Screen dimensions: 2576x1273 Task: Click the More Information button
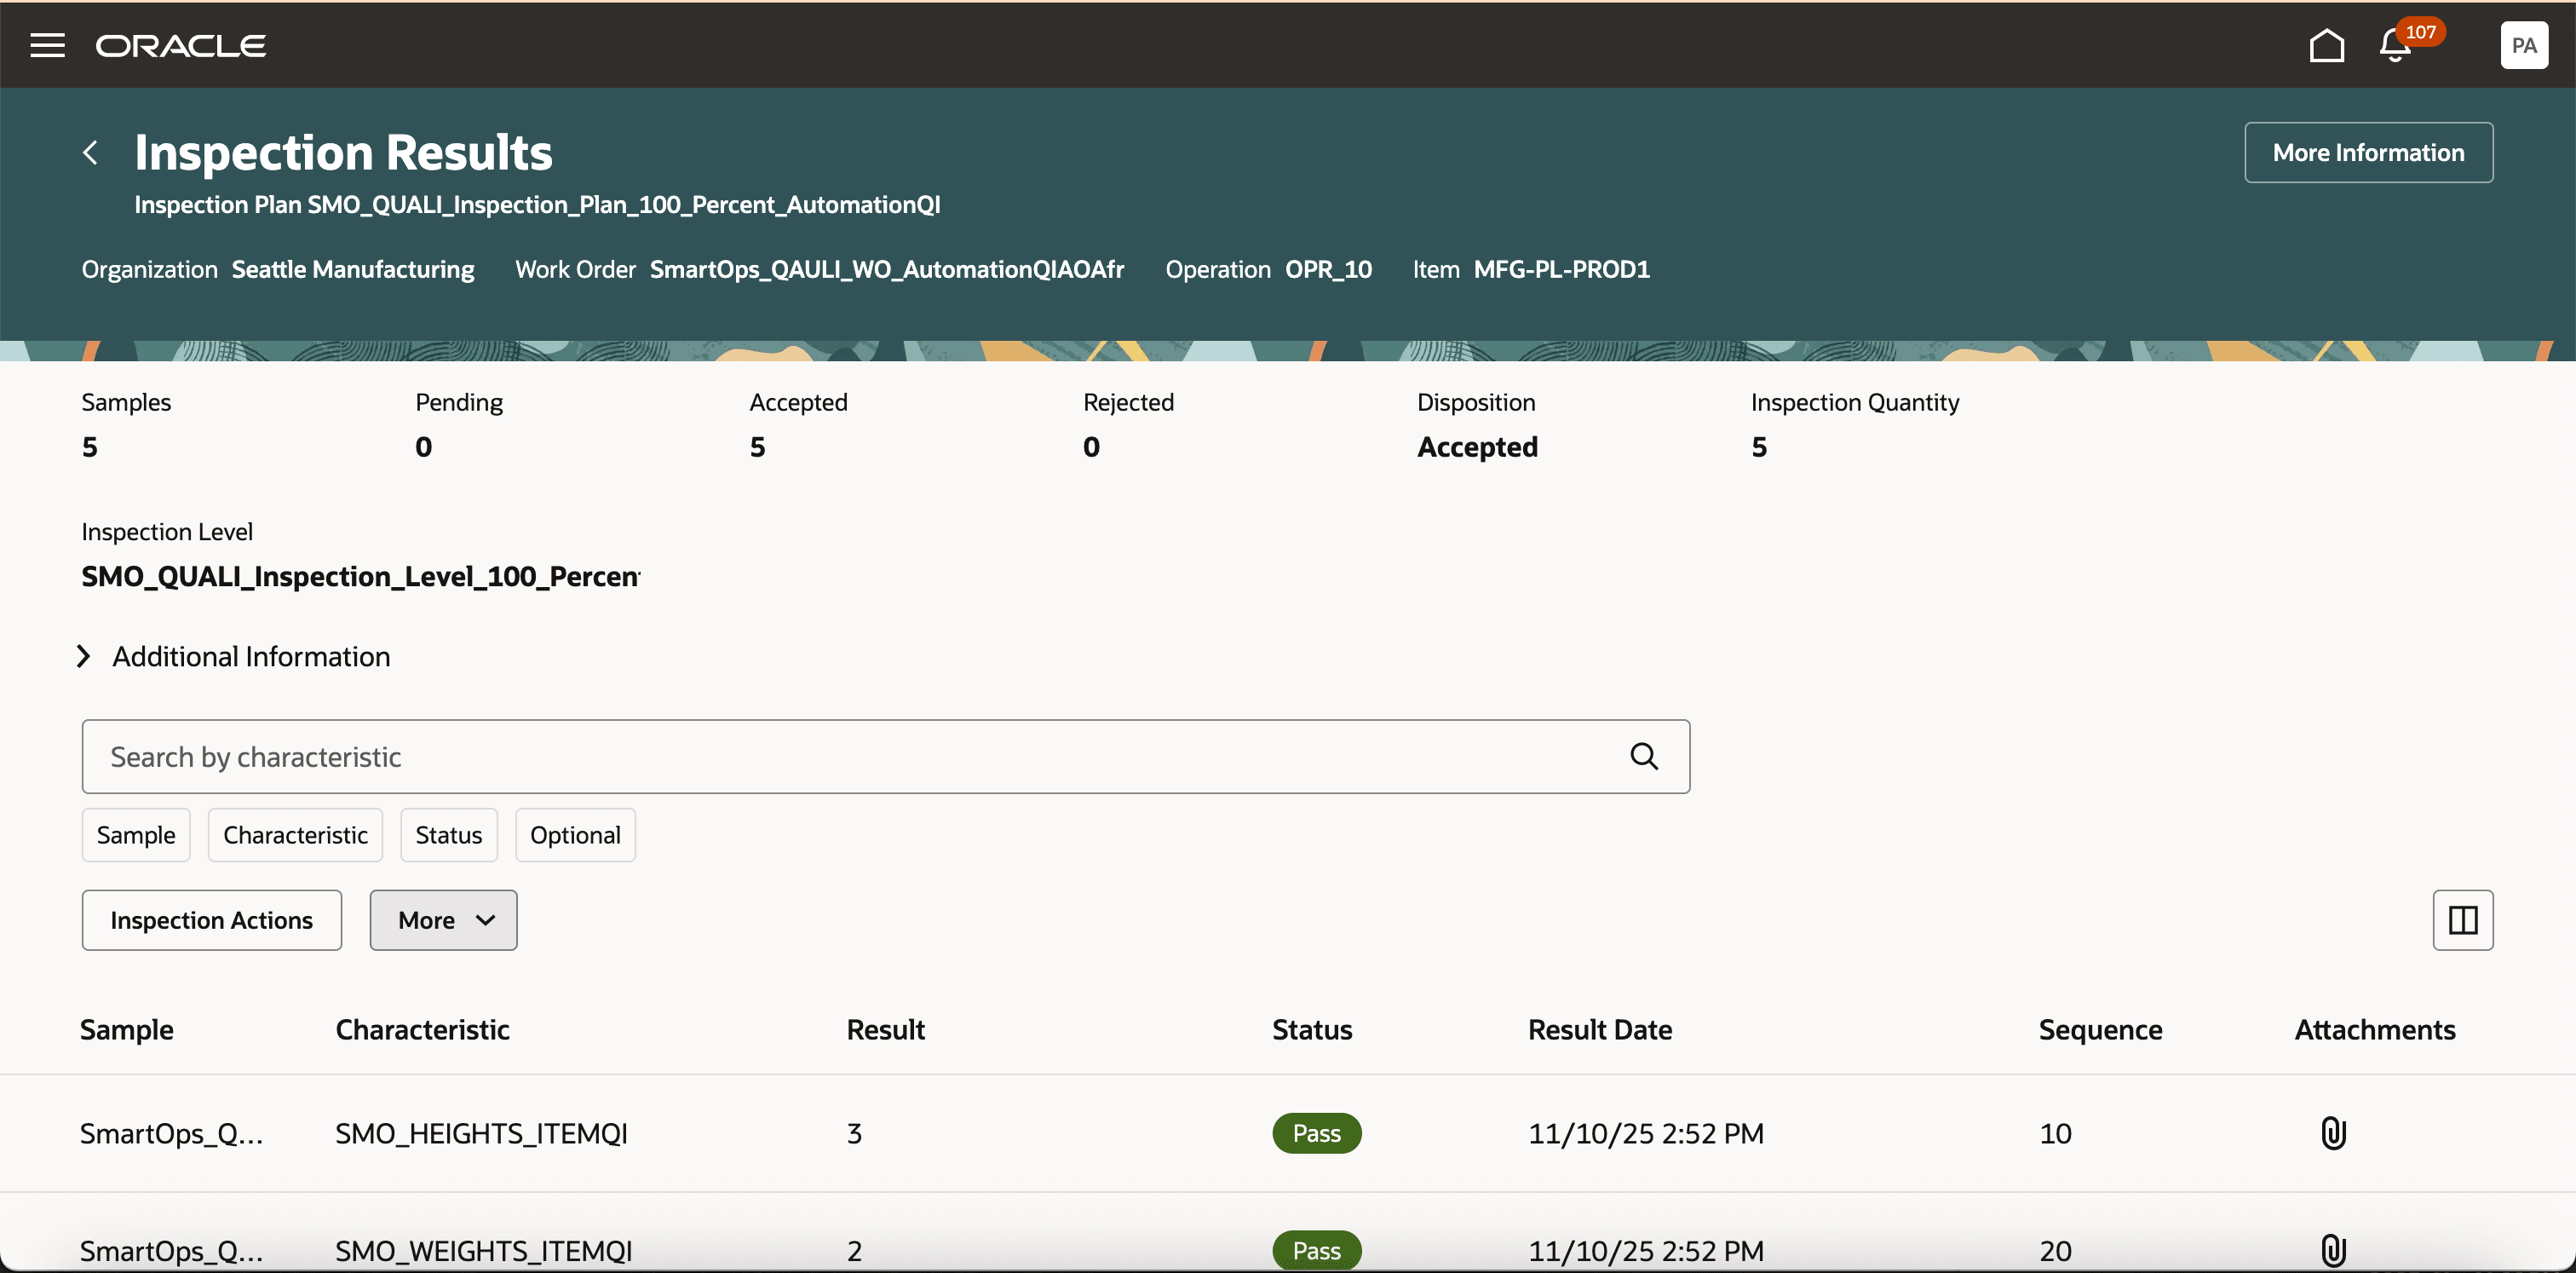(2367, 152)
